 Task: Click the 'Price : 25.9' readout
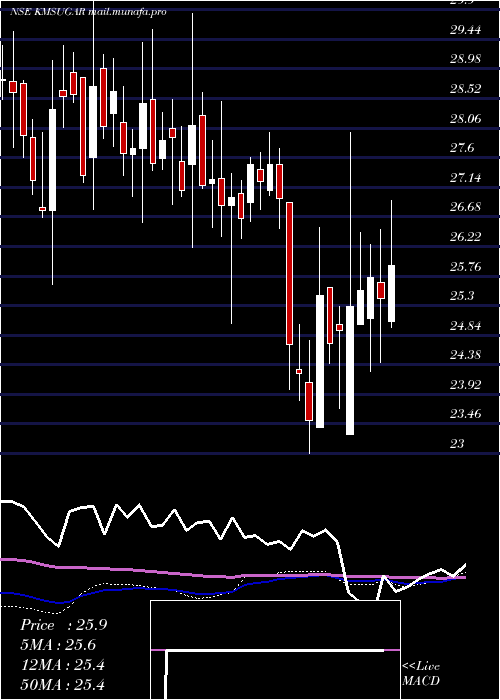63,625
